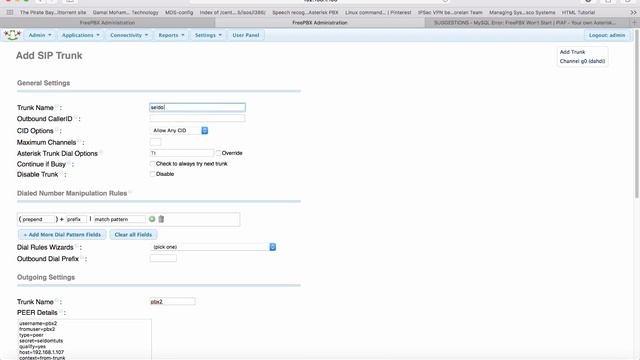640x360 pixels.
Task: Click Clear all Fields button
Action: click(x=133, y=235)
